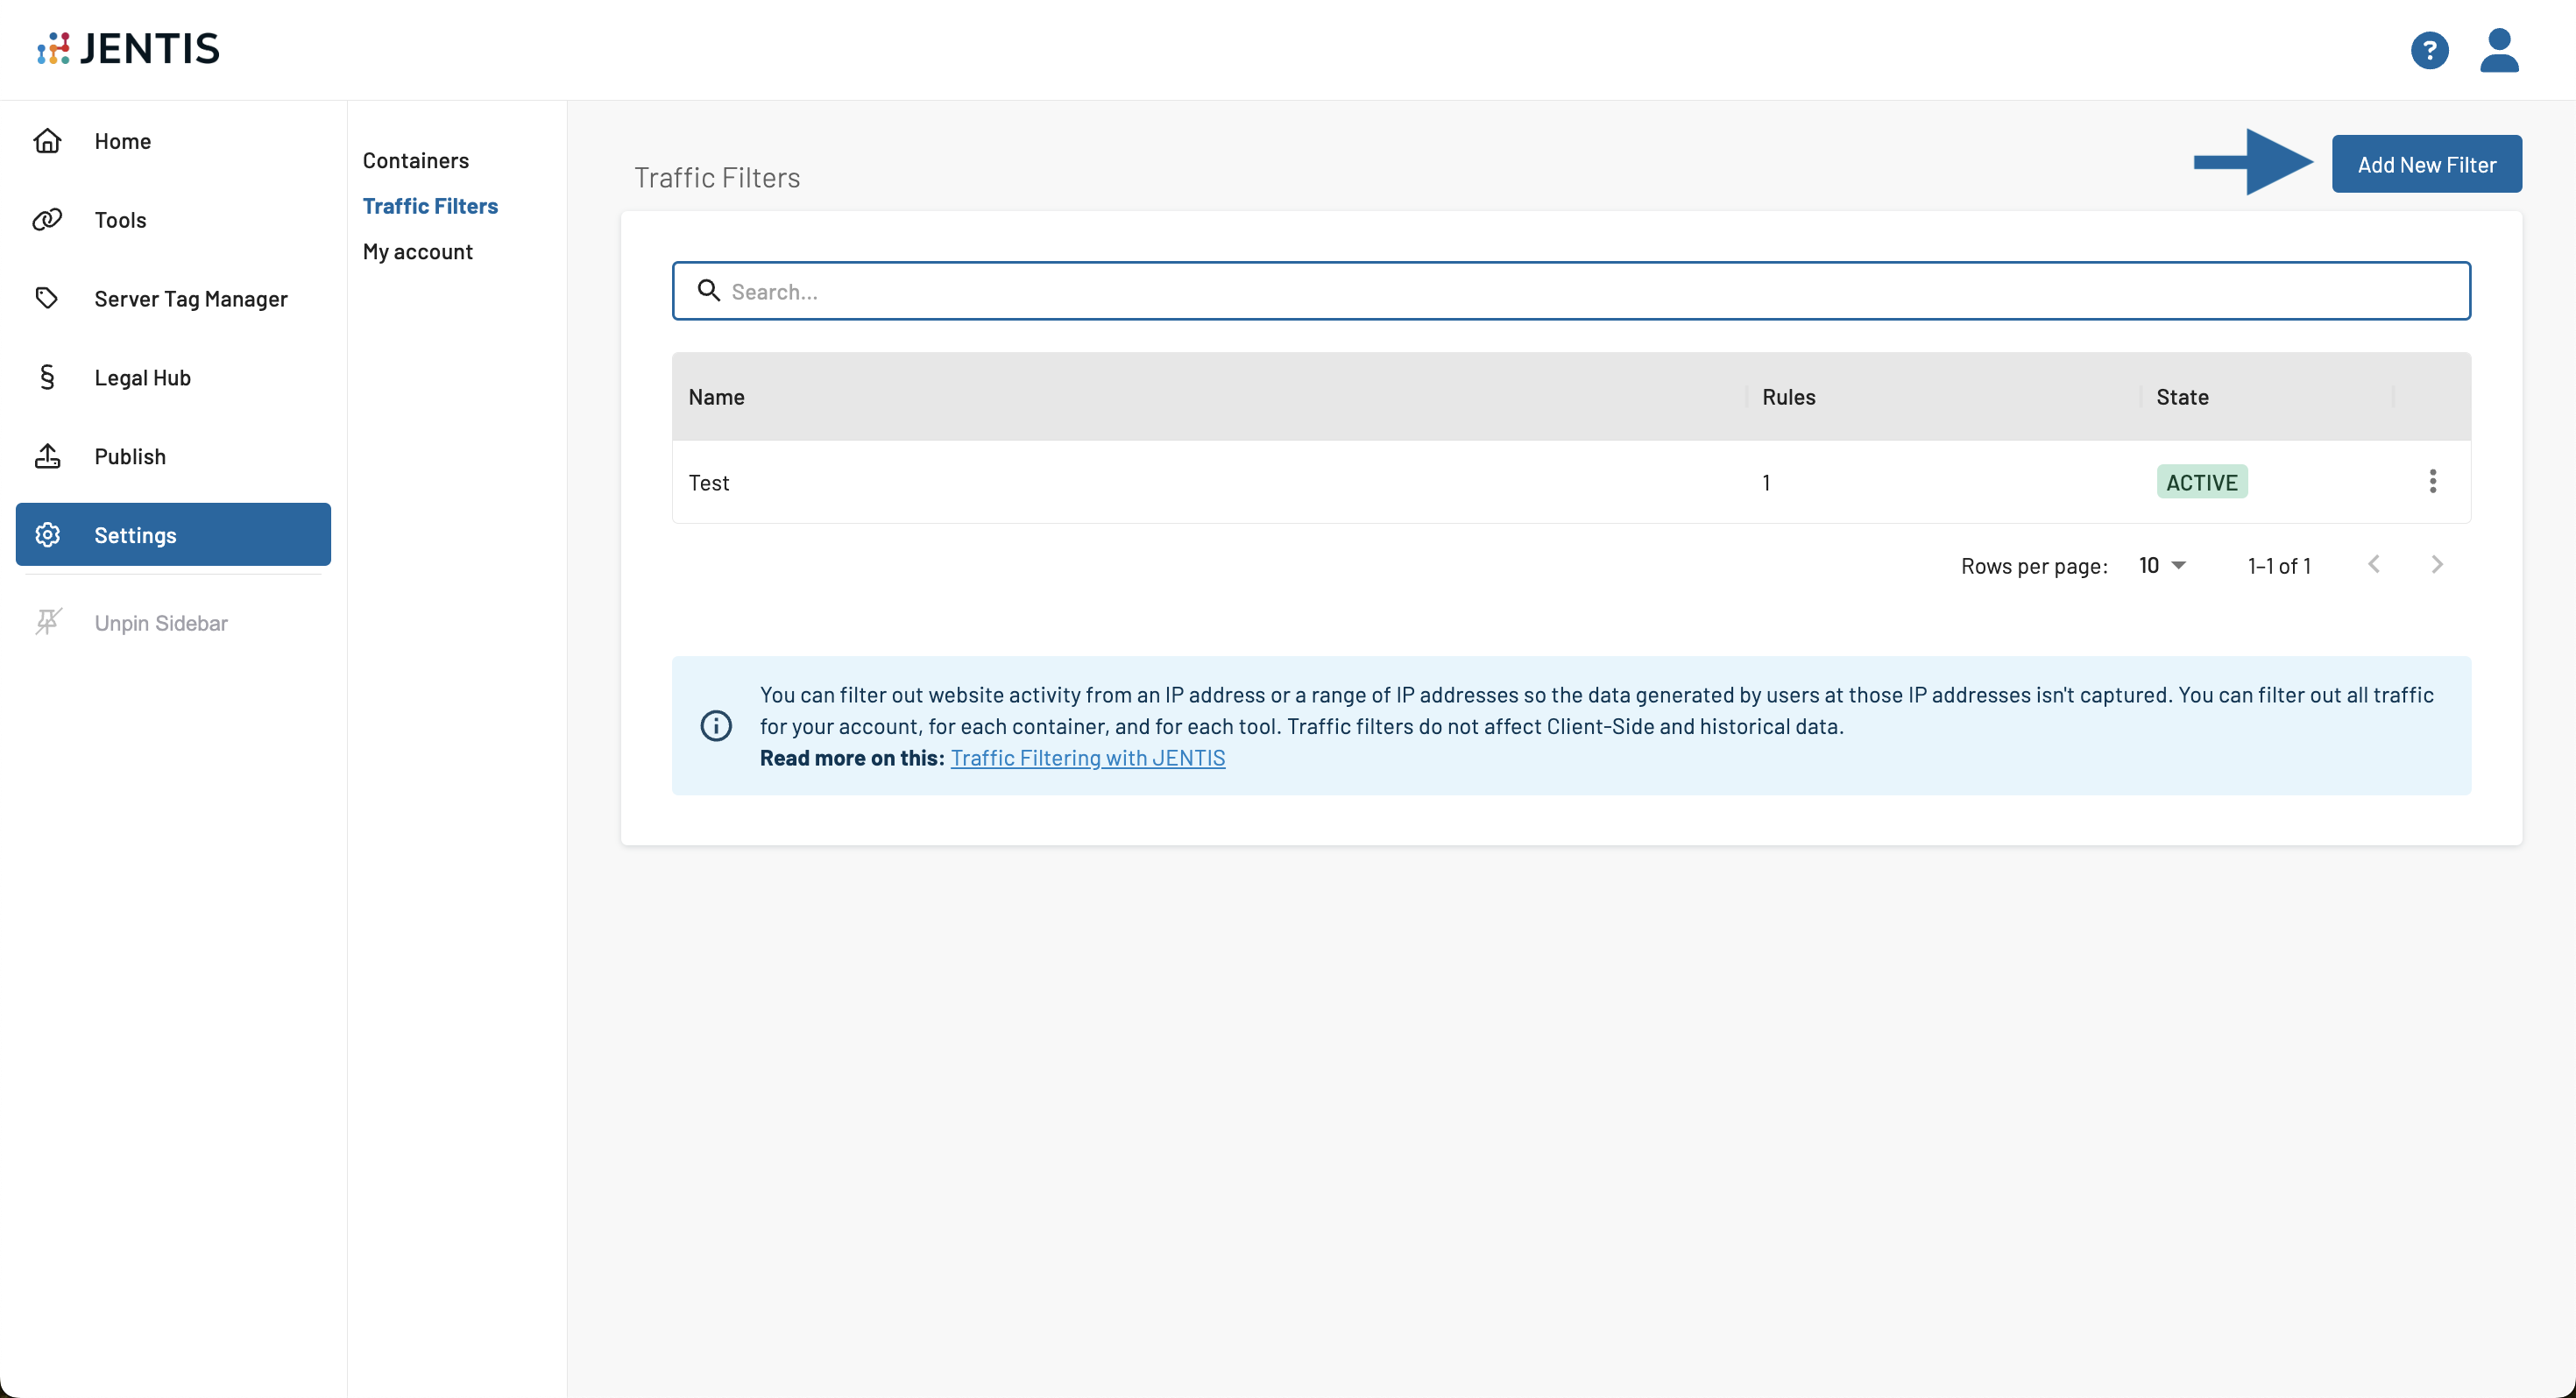
Task: Click the ACTIVE state badge
Action: (x=2201, y=482)
